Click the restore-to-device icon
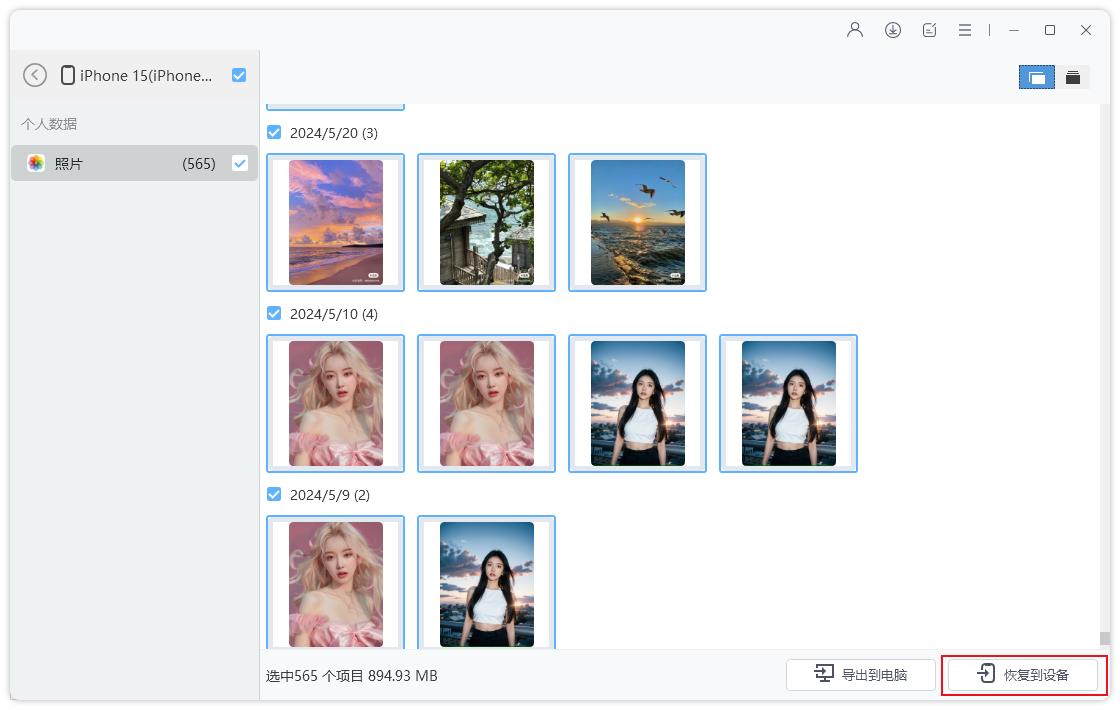Image resolution: width=1120 pixels, height=710 pixels. (985, 674)
